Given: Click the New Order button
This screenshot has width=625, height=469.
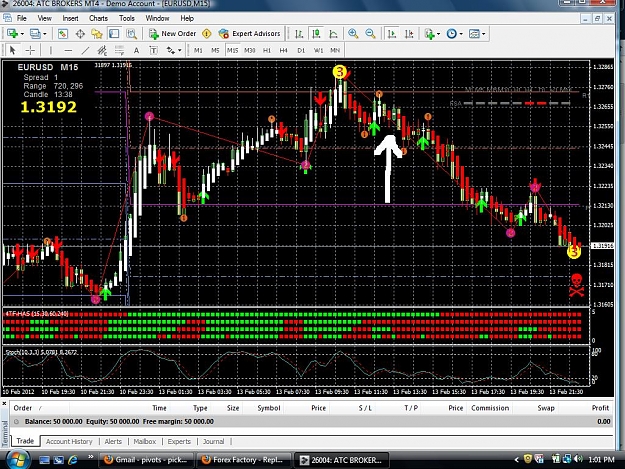Looking at the screenshot, I should [x=172, y=34].
